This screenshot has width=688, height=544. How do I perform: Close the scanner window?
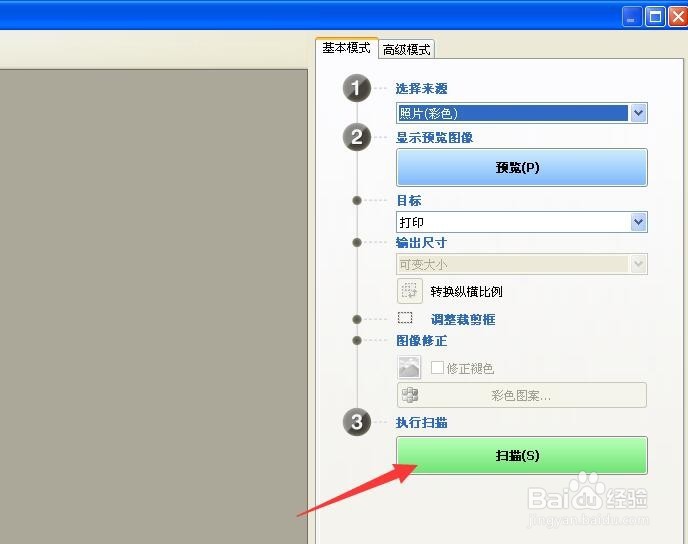678,18
